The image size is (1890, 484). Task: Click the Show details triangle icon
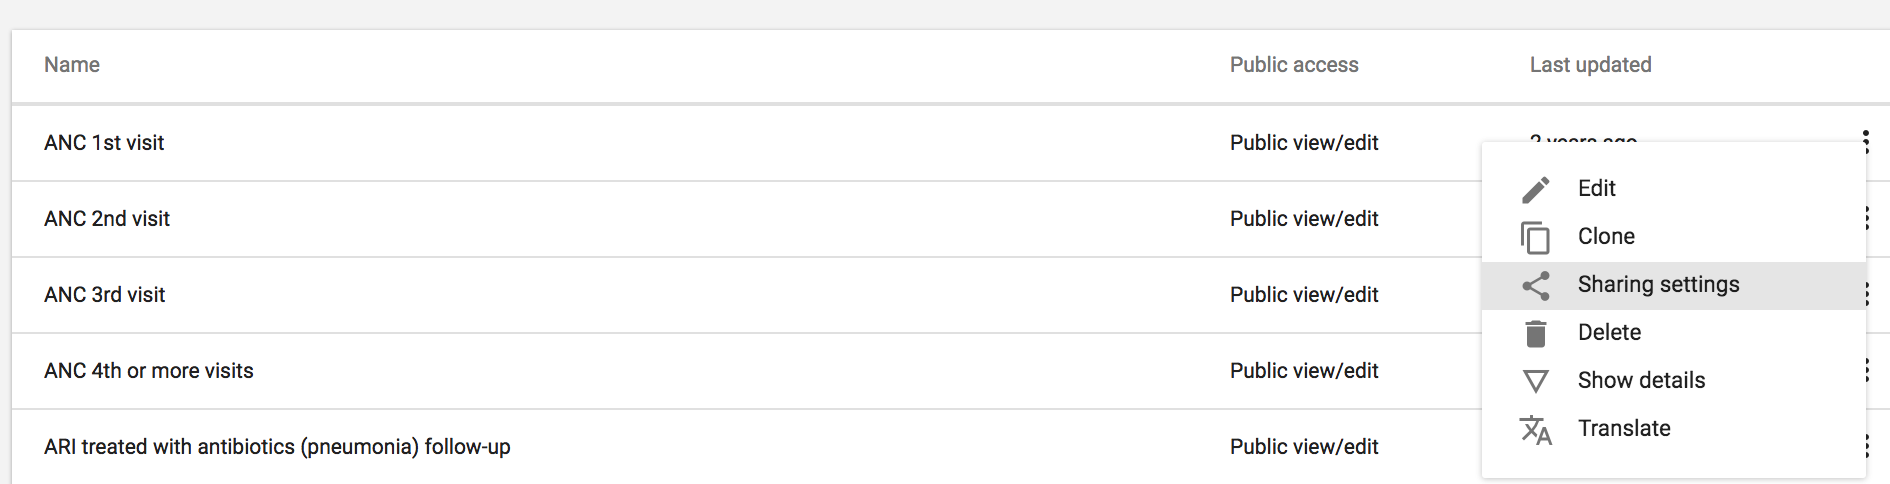(x=1536, y=381)
